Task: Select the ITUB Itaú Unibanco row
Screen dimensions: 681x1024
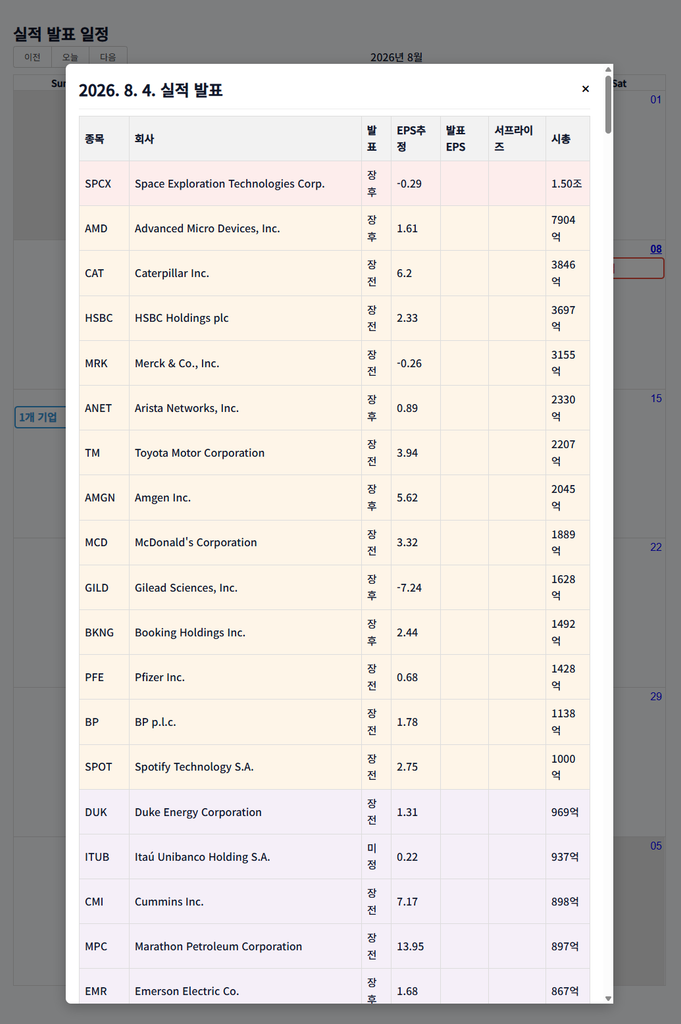Action: tap(334, 857)
